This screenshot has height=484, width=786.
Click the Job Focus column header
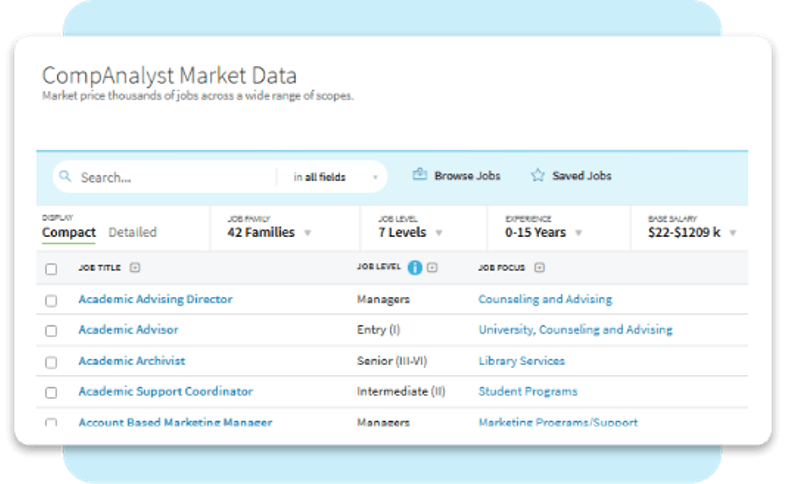(x=501, y=268)
